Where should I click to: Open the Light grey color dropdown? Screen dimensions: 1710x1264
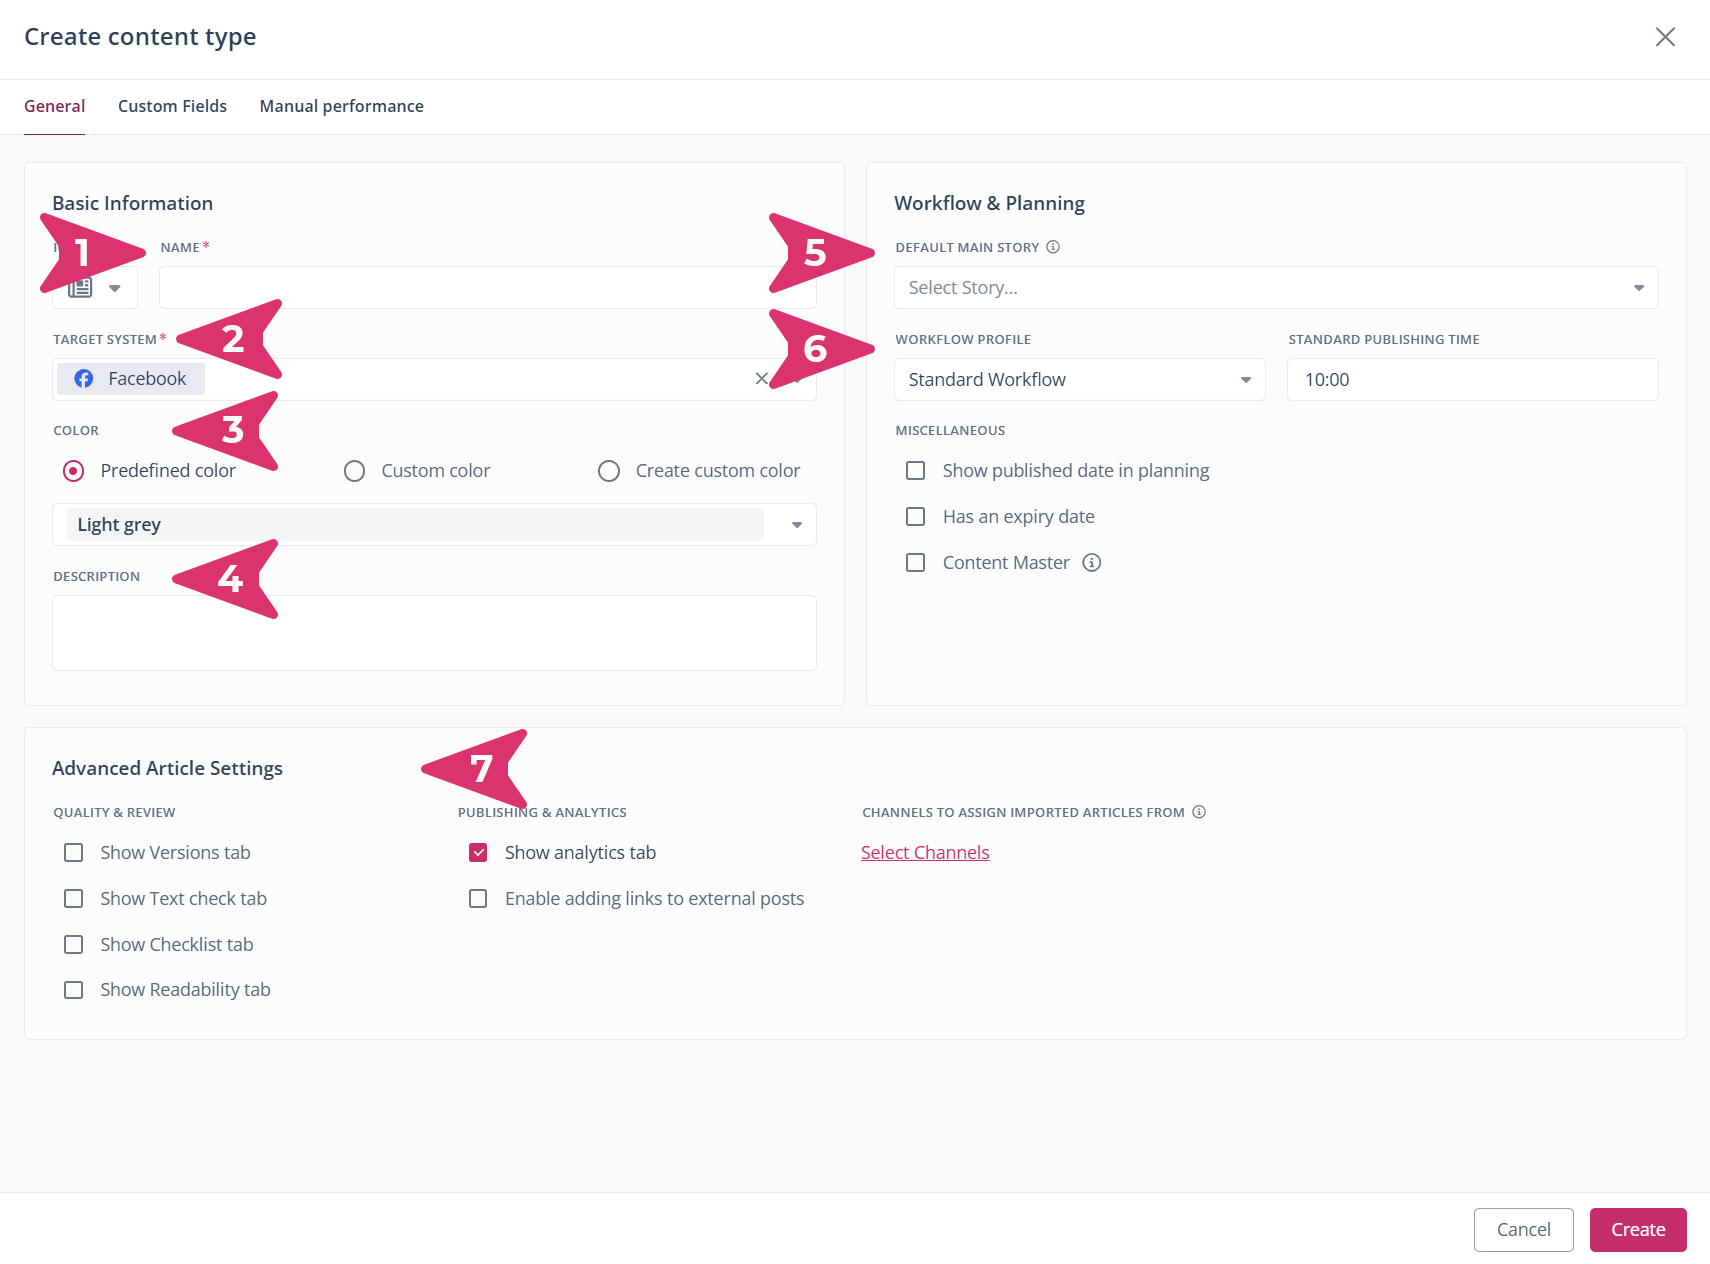[434, 525]
